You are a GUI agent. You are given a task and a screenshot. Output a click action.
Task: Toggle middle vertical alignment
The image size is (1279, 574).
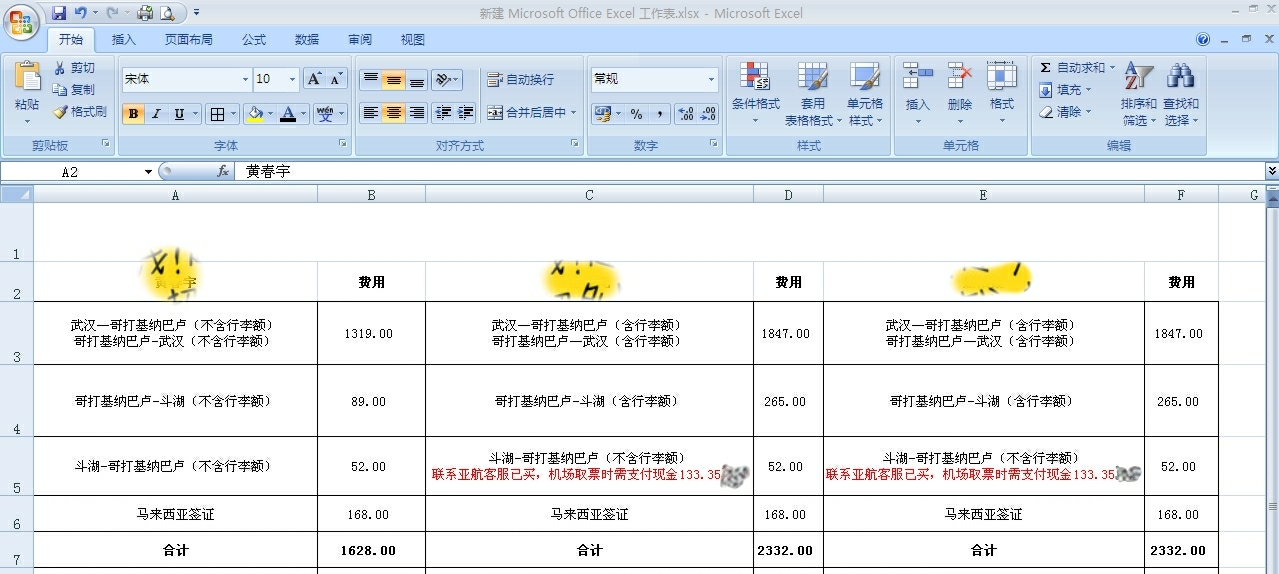(x=393, y=80)
